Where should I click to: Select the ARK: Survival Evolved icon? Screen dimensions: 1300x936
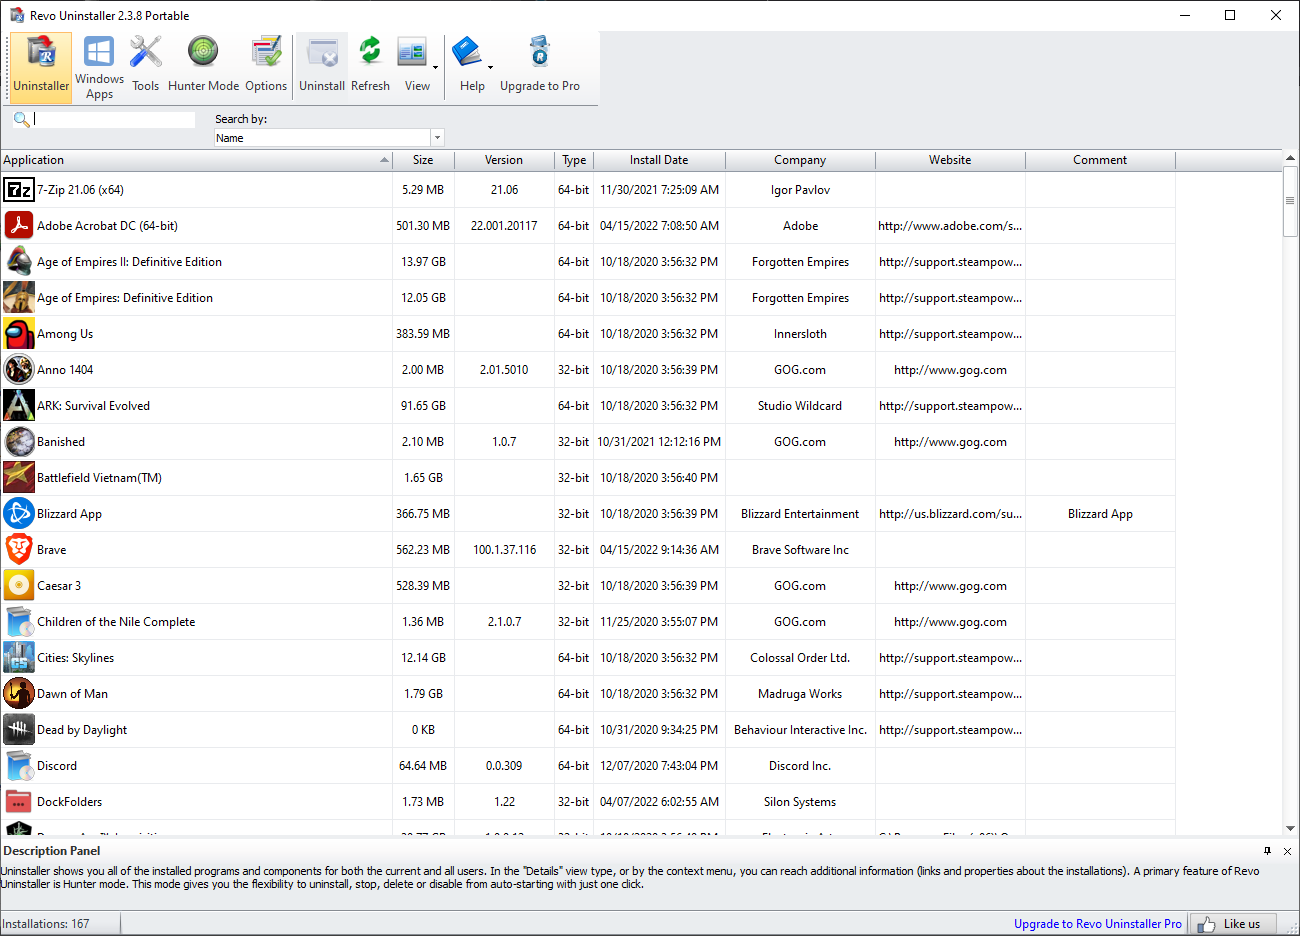(19, 406)
